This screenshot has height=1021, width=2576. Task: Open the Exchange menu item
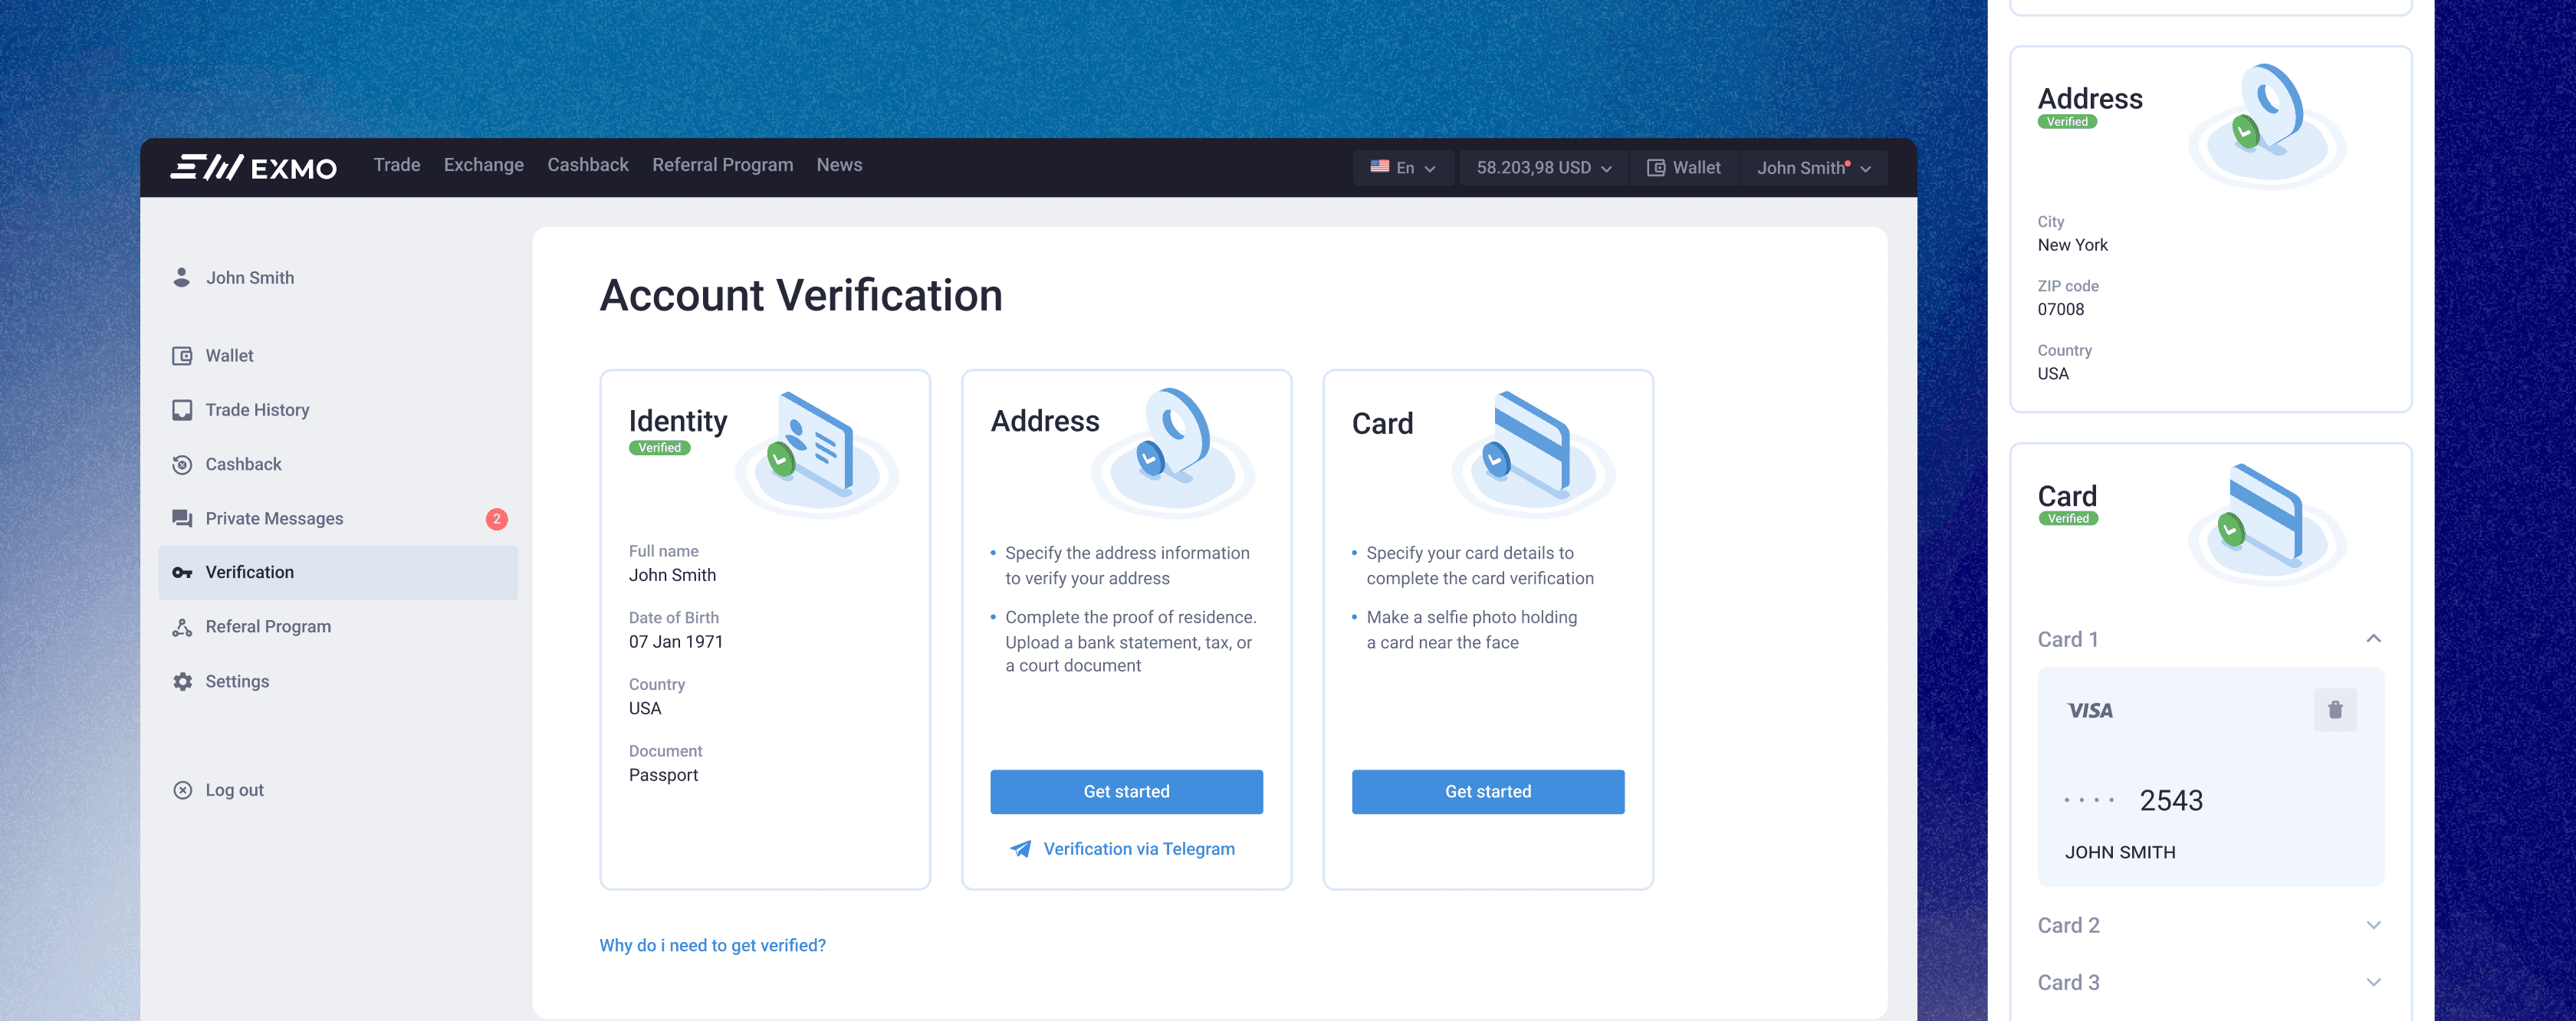click(483, 165)
